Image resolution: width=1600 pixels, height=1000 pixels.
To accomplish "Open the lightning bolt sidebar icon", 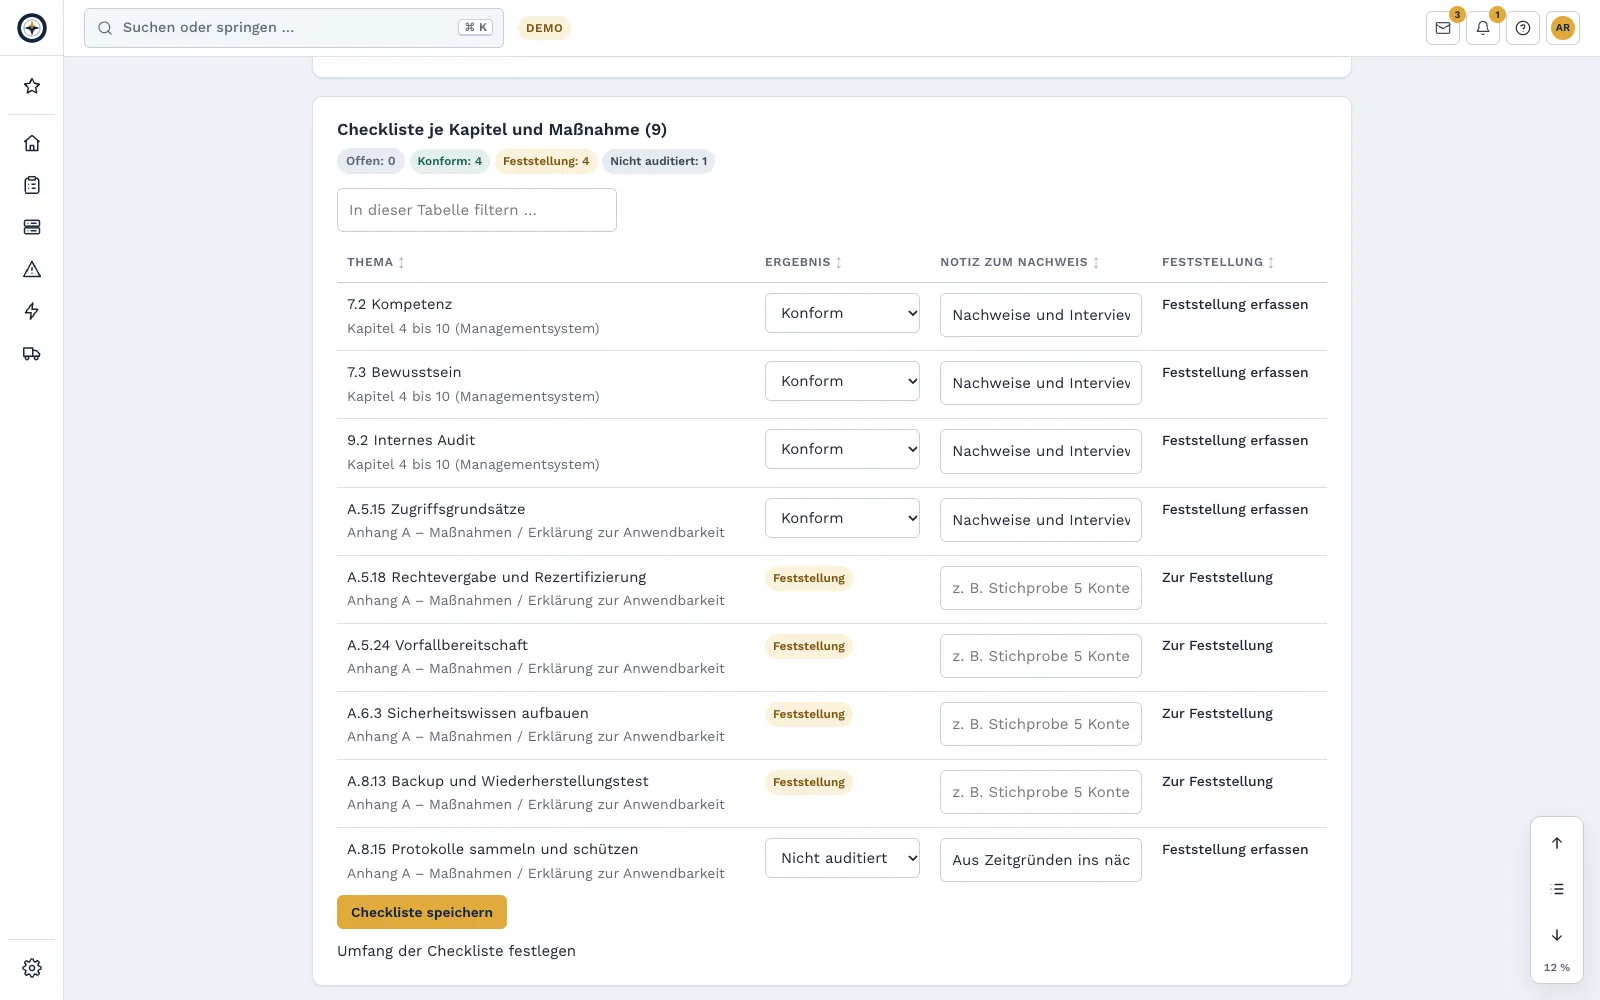I will (32, 311).
